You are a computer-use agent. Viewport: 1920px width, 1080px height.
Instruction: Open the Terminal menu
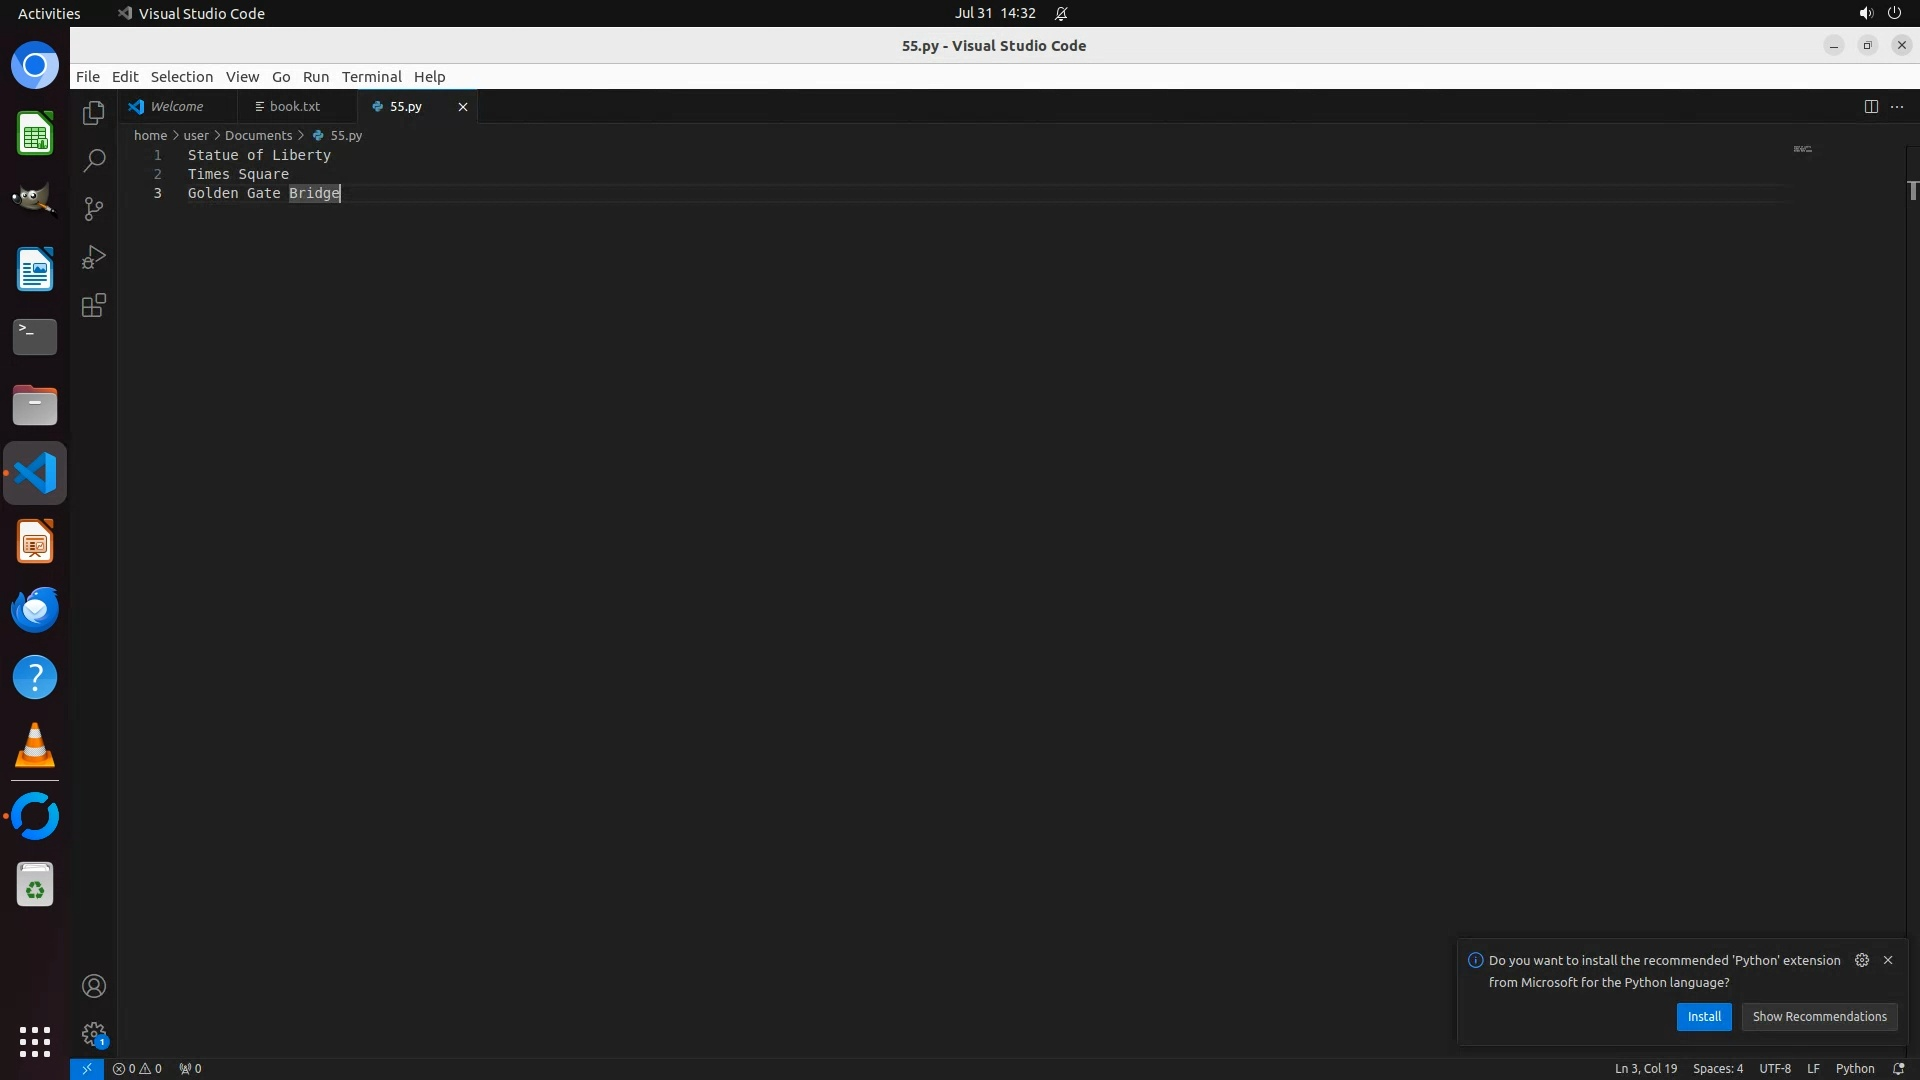371,77
